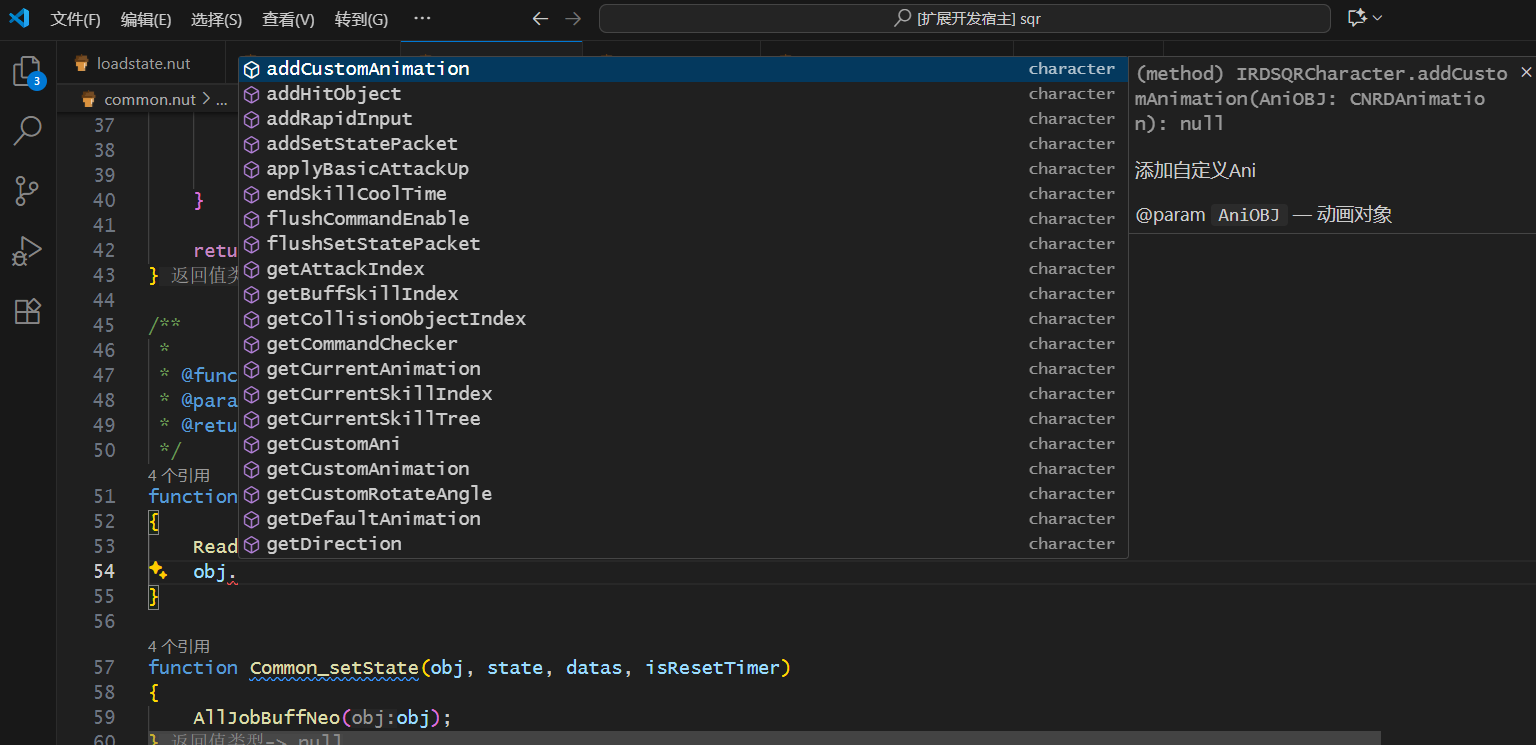1536x745 pixels.
Task: Open the 文件 menu
Action: coord(75,18)
